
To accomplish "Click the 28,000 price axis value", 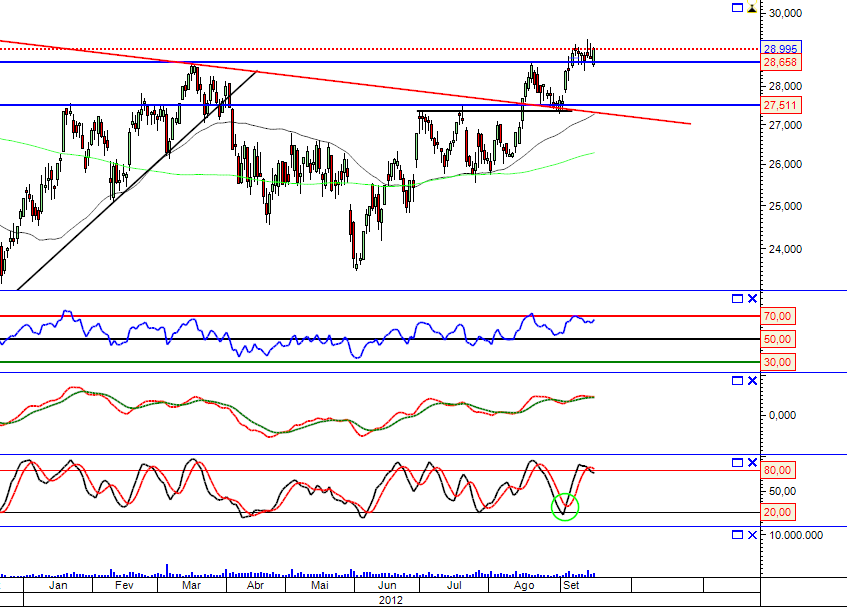I will [x=785, y=86].
